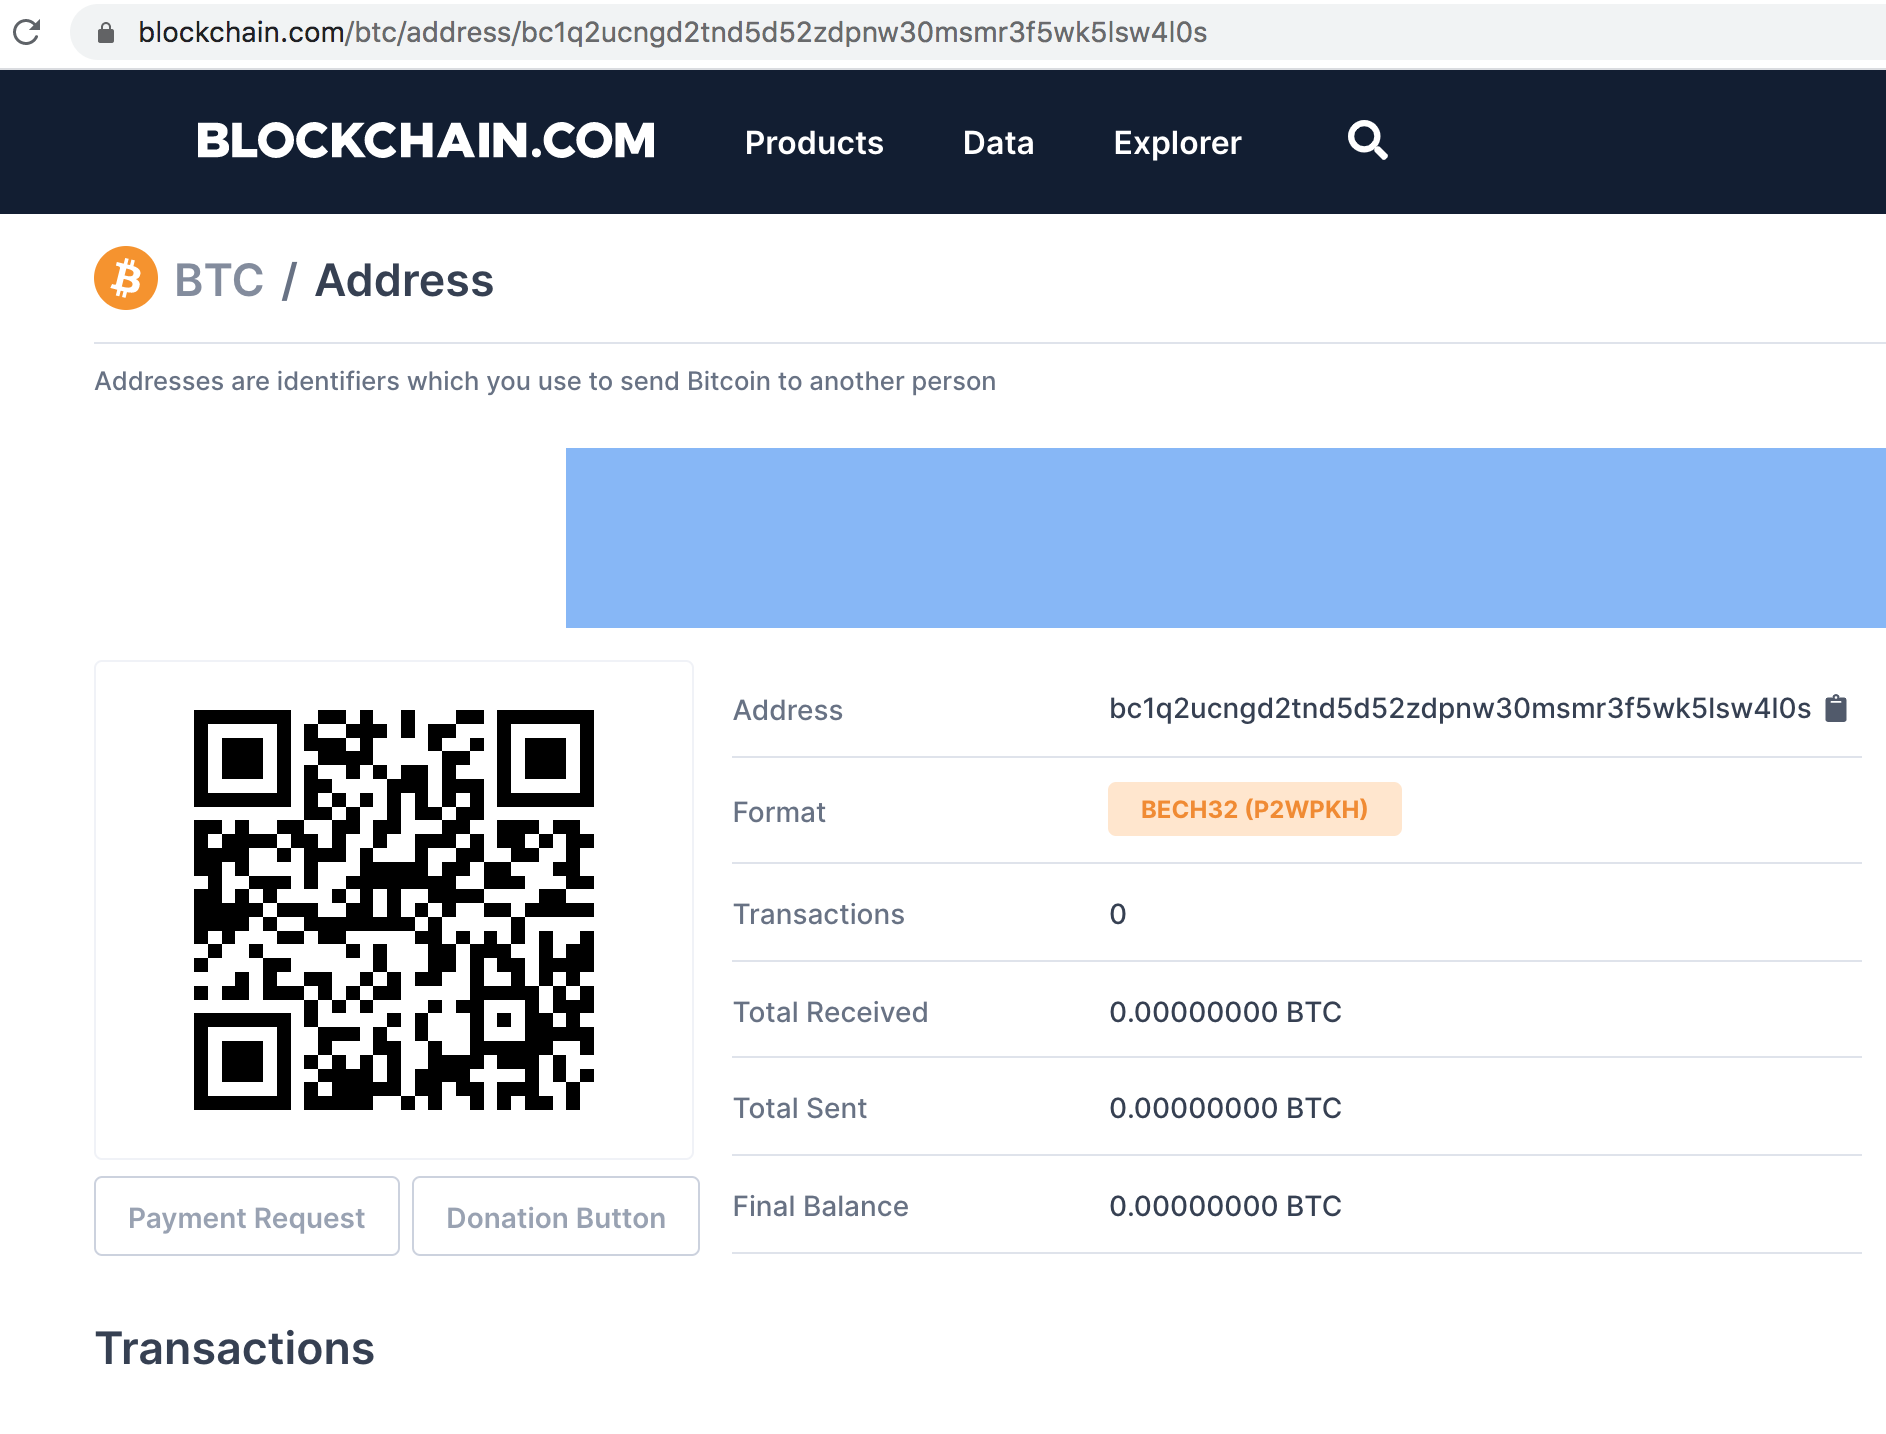The width and height of the screenshot is (1886, 1434).
Task: Open the Products menu
Action: 814,143
